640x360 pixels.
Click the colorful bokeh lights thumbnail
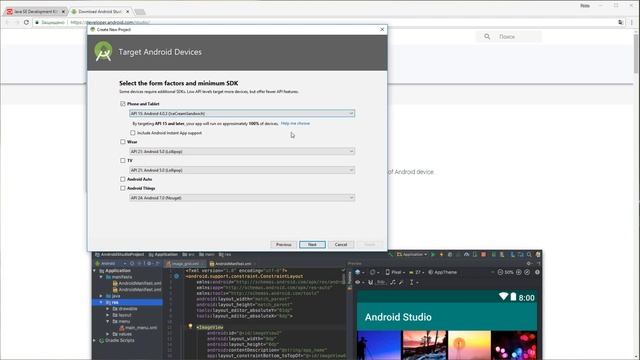[x=514, y=345]
